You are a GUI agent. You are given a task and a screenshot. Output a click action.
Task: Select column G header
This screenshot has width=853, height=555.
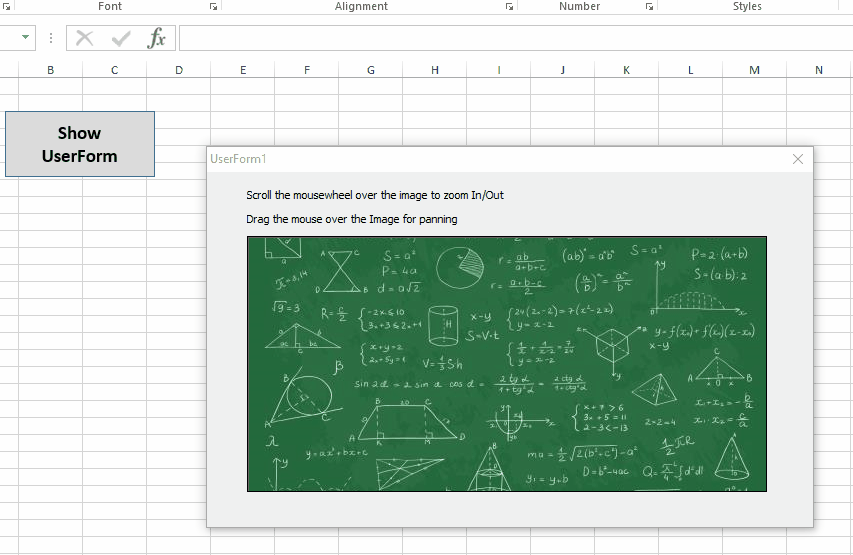[x=371, y=69]
